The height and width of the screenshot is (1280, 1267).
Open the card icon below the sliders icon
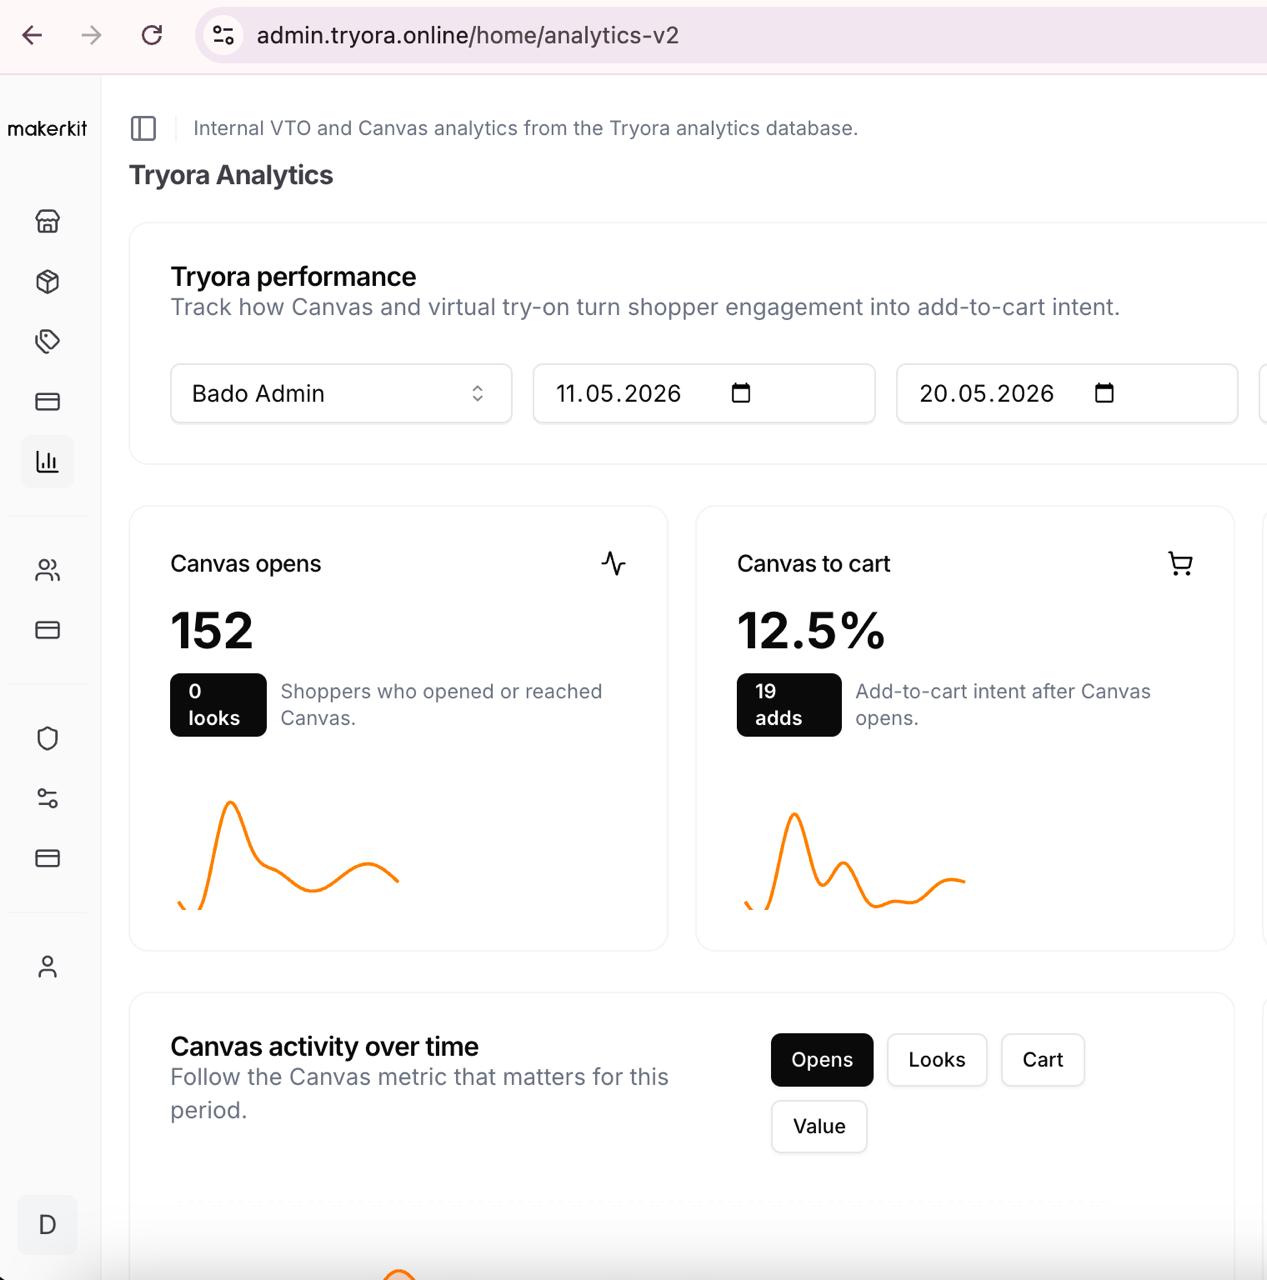[x=47, y=858]
